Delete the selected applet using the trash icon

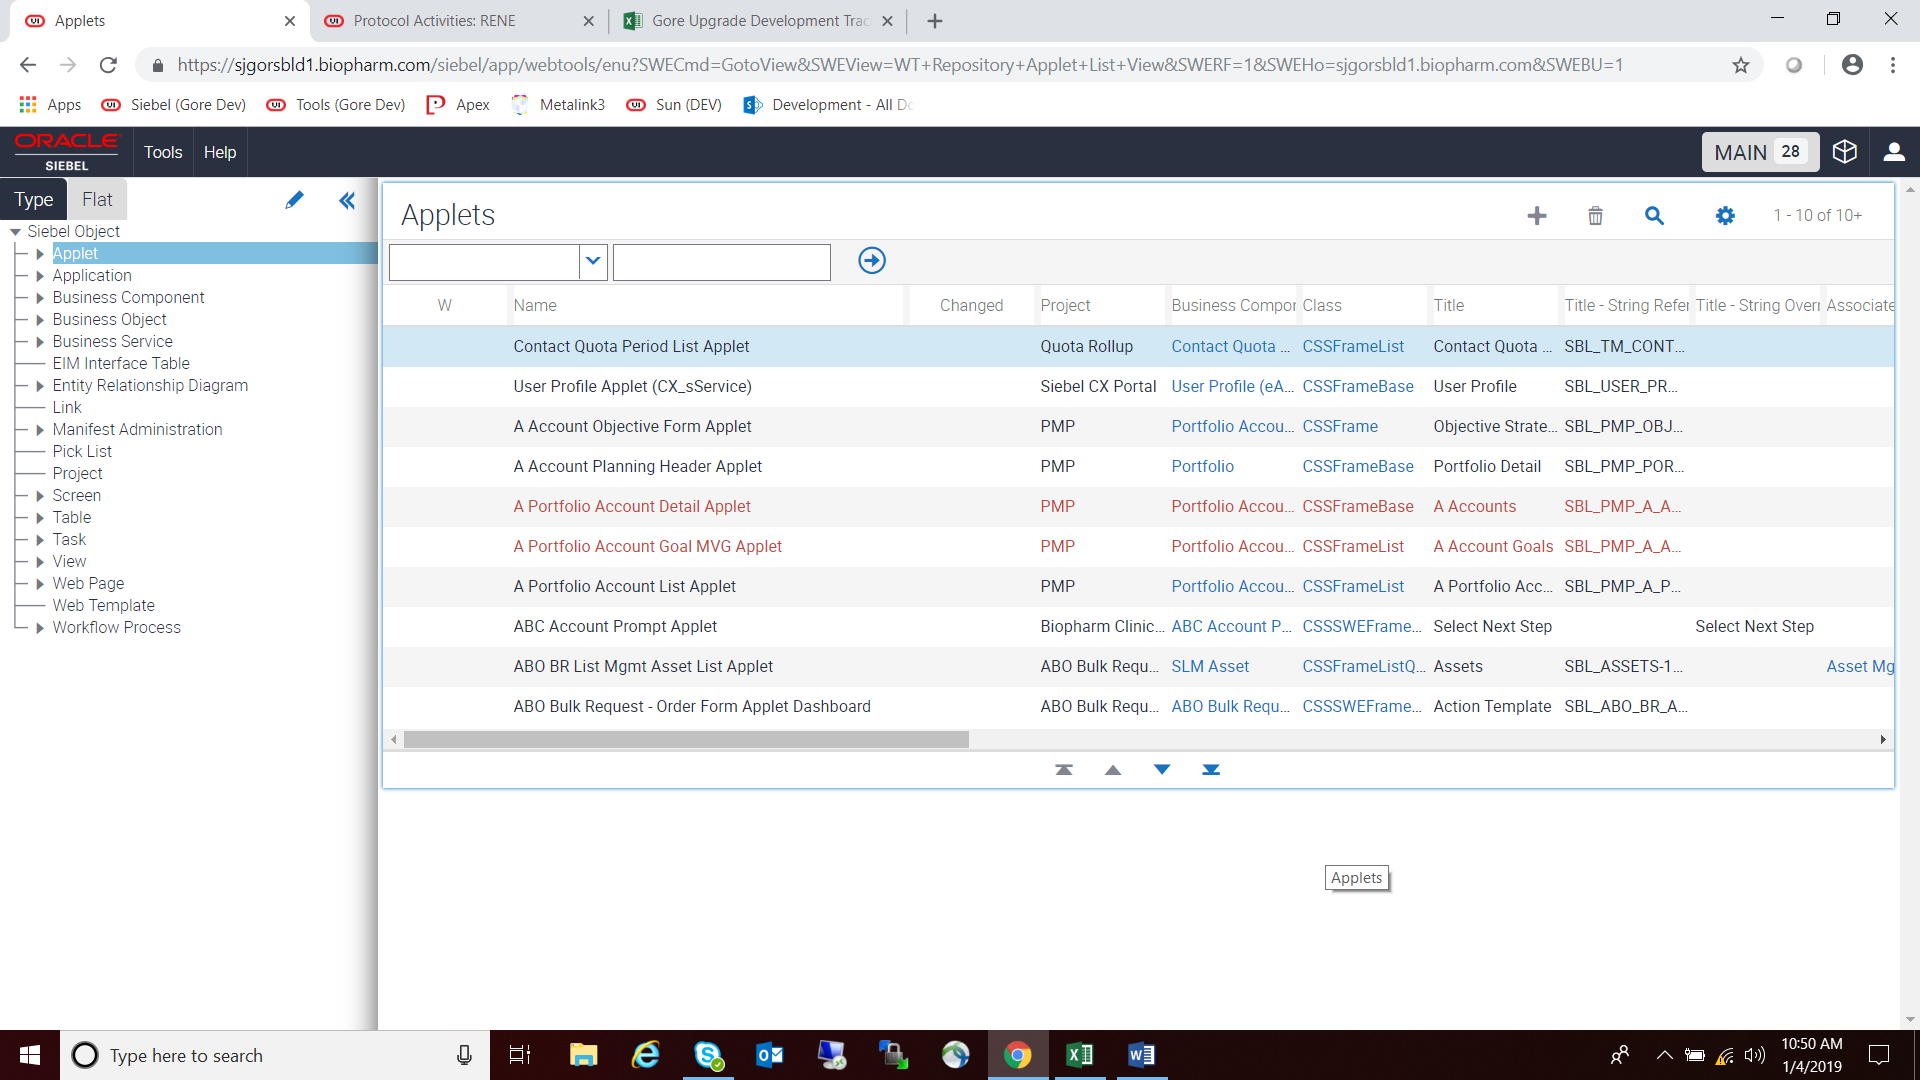coord(1595,215)
